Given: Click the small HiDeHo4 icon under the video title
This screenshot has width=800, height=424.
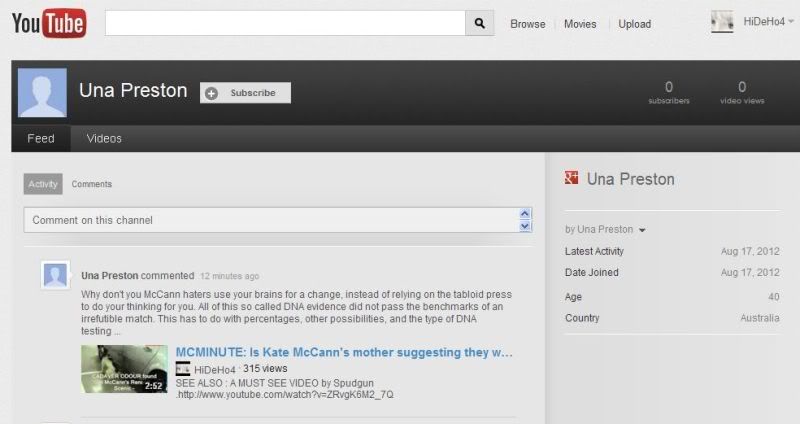Looking at the screenshot, I should point(183,368).
